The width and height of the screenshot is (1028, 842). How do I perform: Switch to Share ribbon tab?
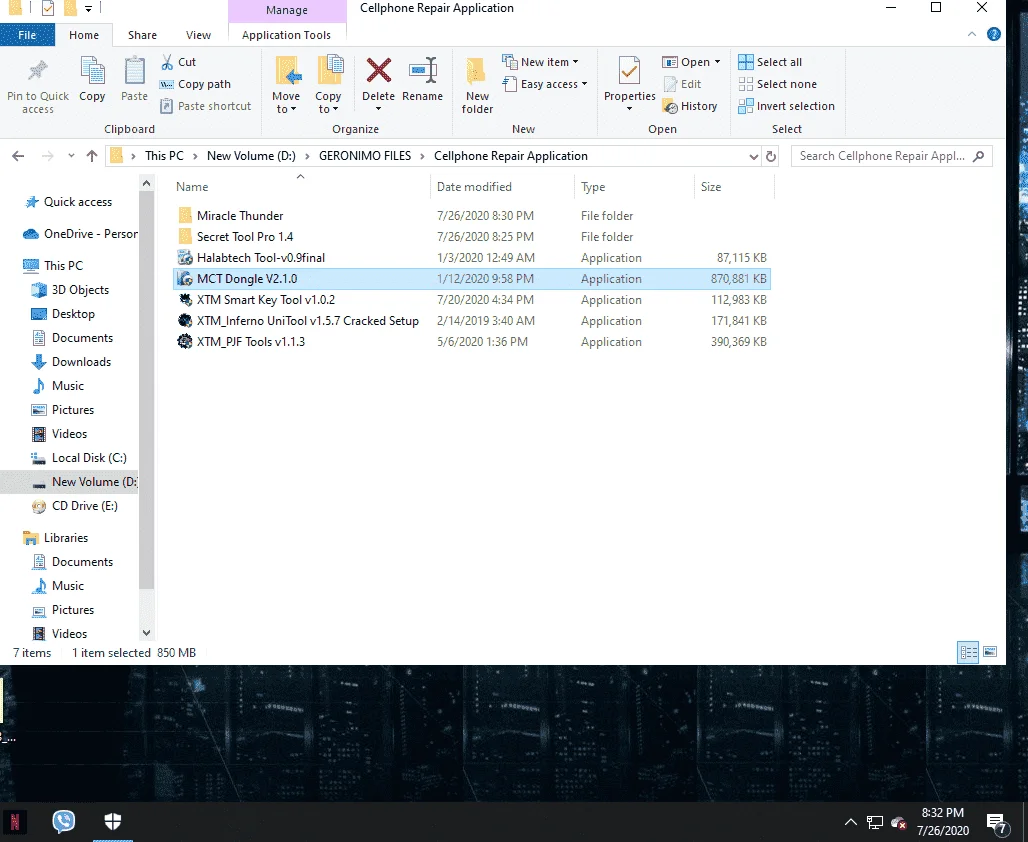coord(142,35)
